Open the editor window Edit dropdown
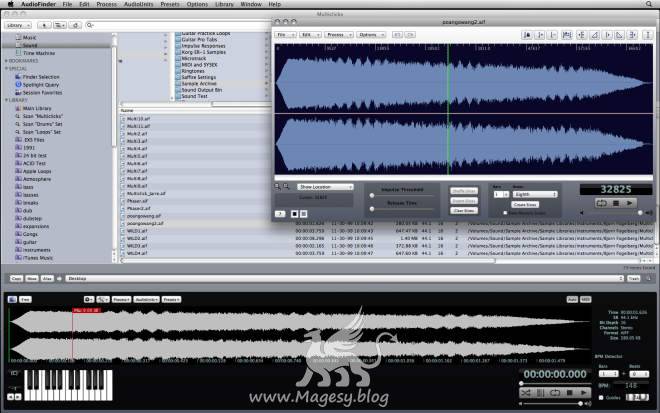This screenshot has height=413, width=660. (x=311, y=35)
